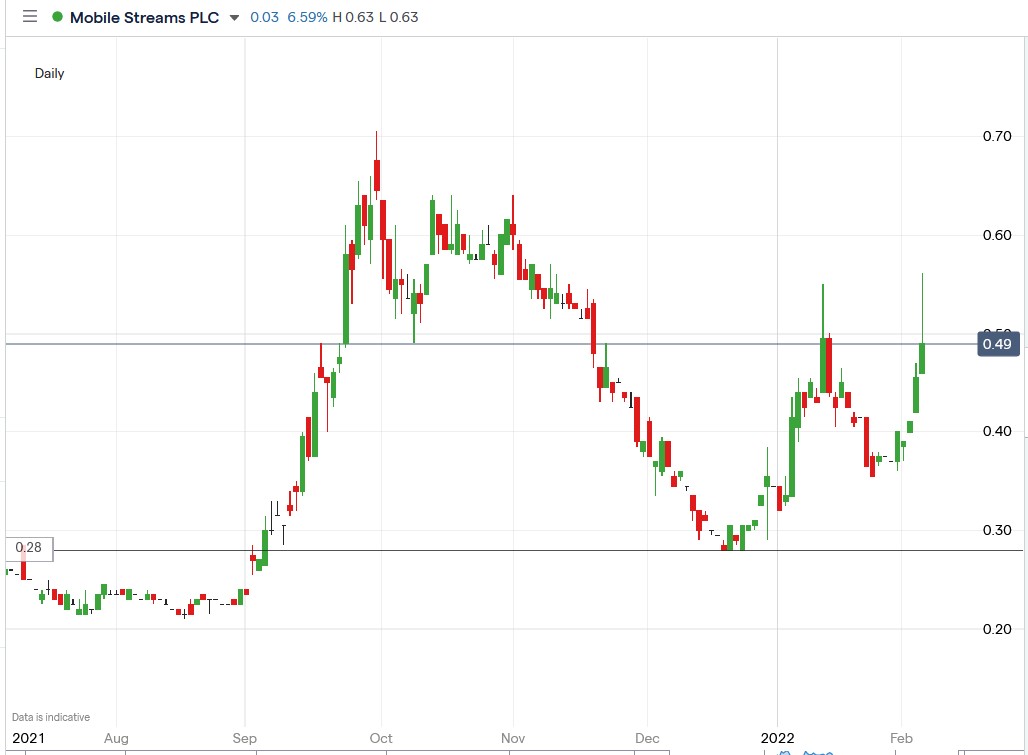Select the 0.49 price label on the axis
This screenshot has width=1028, height=755.
(997, 343)
